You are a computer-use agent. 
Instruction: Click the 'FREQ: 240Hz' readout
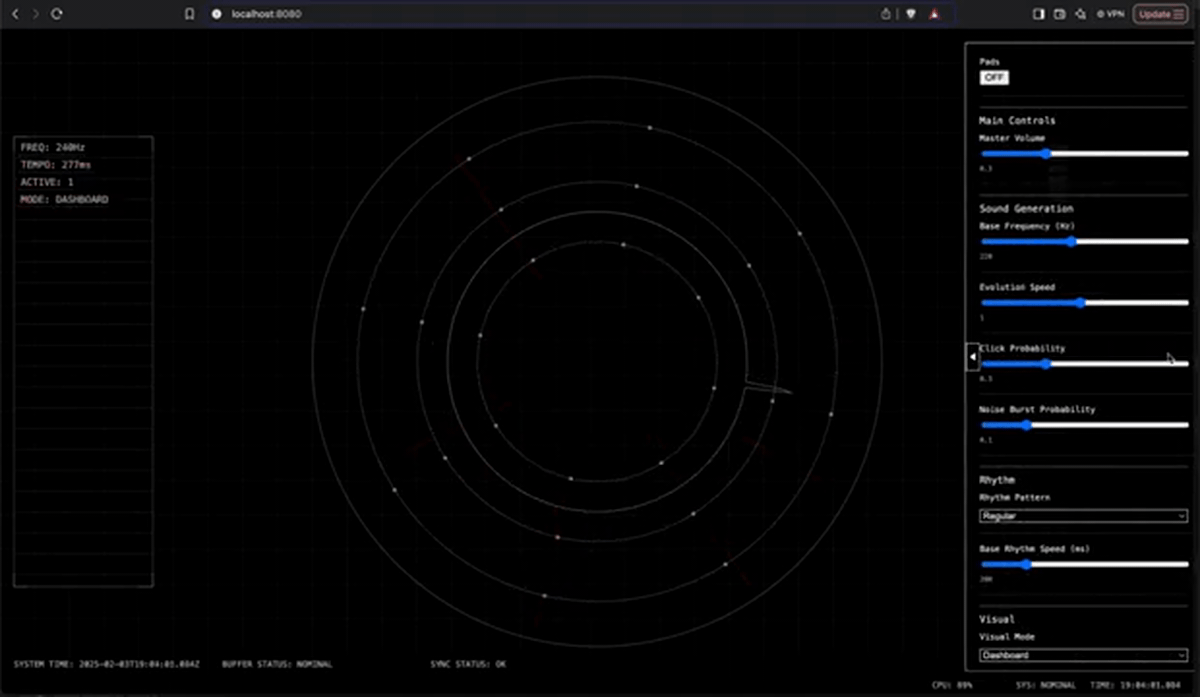pos(53,147)
